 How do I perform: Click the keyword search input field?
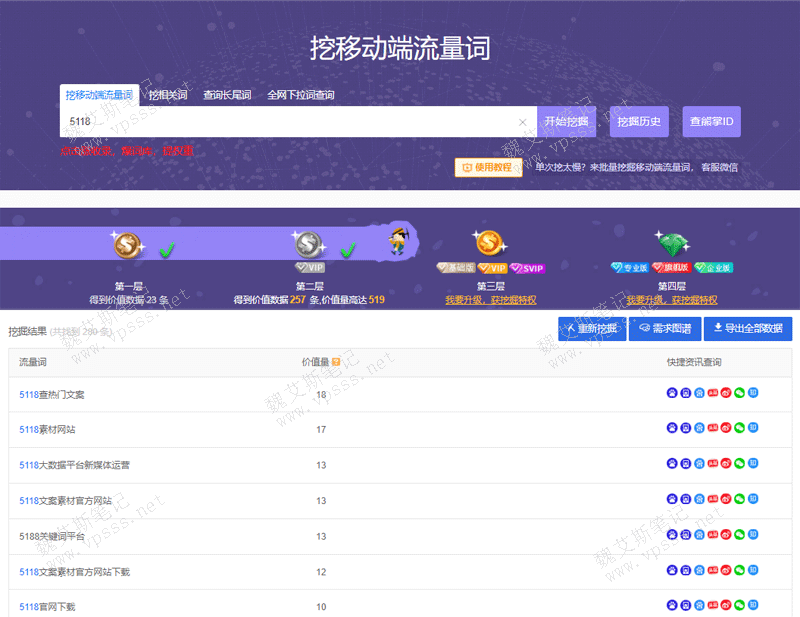[290, 122]
